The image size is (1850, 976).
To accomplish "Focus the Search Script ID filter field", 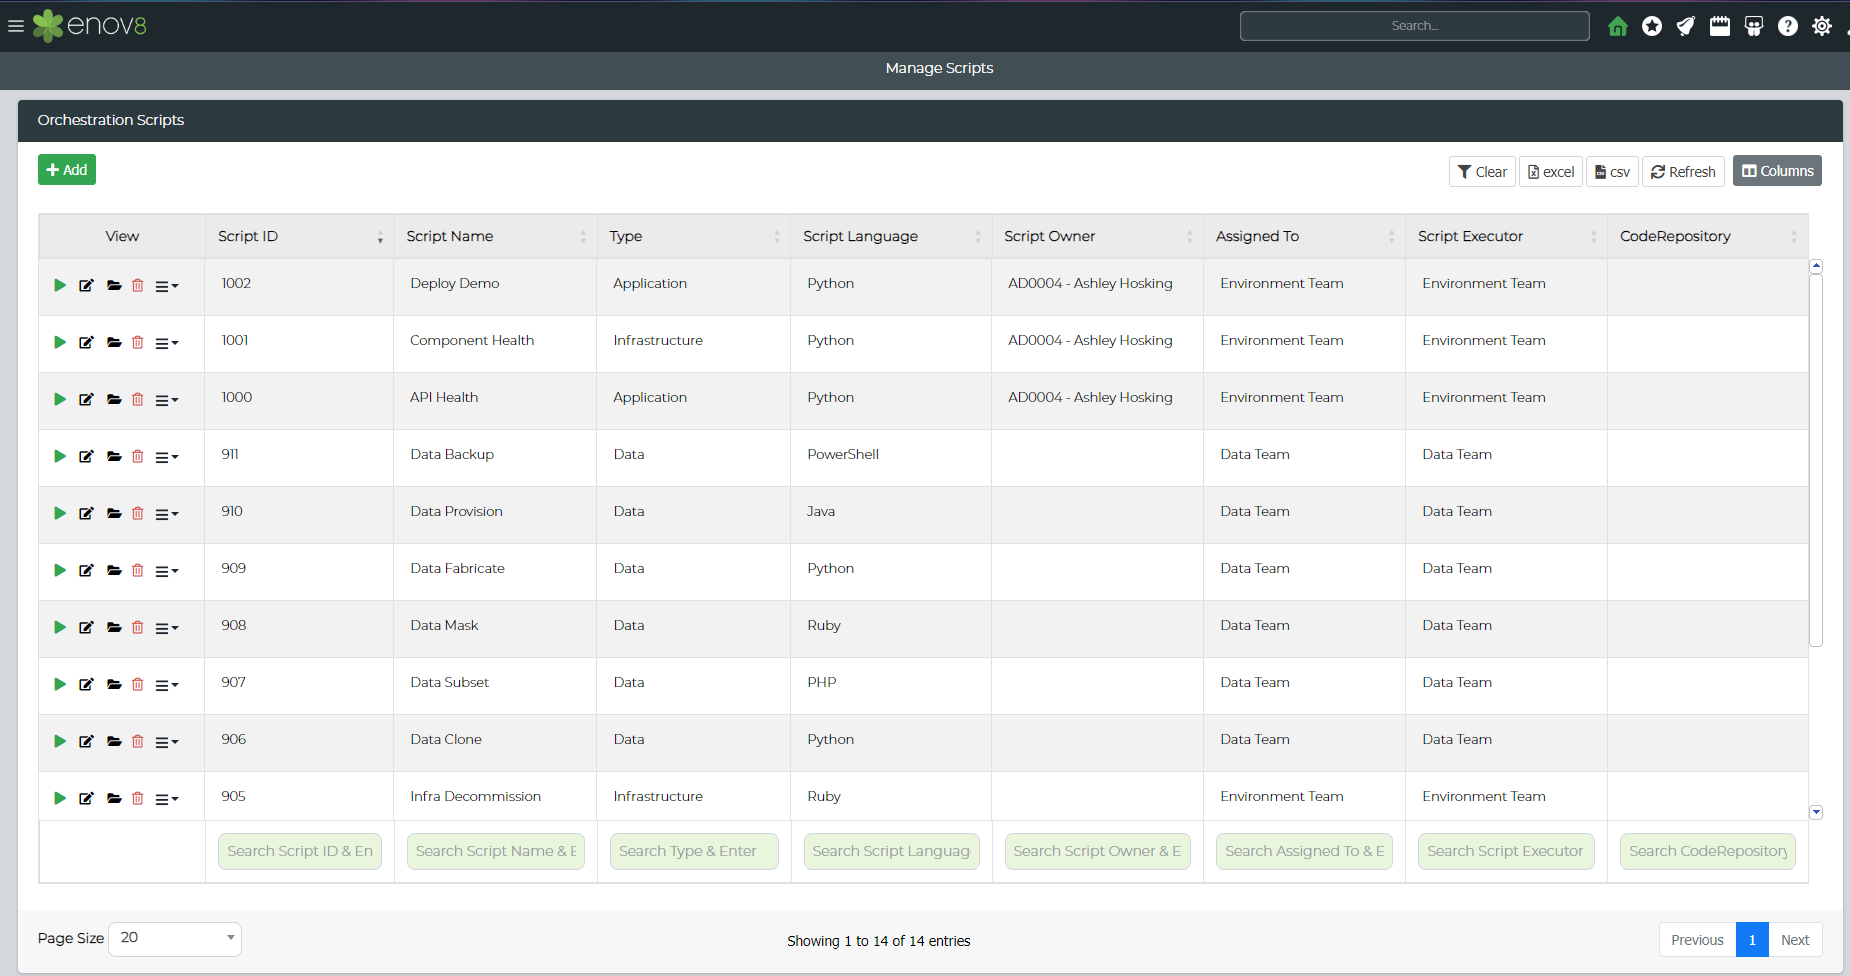I will (x=300, y=851).
